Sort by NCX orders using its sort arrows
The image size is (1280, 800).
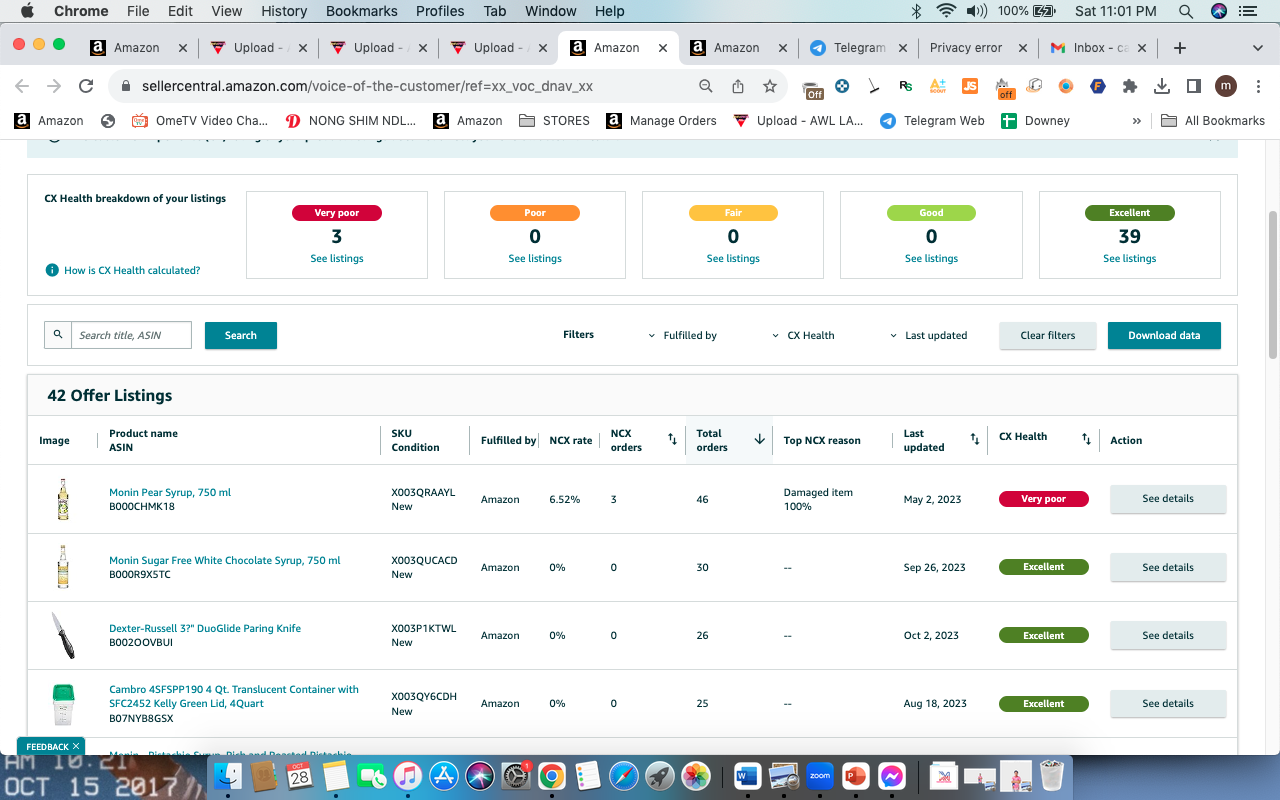pos(673,440)
